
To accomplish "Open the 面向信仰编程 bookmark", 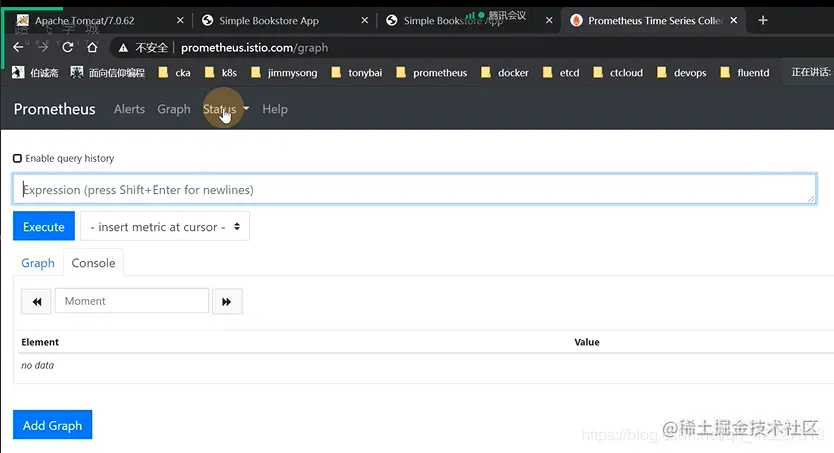I will pyautogui.click(x=108, y=72).
